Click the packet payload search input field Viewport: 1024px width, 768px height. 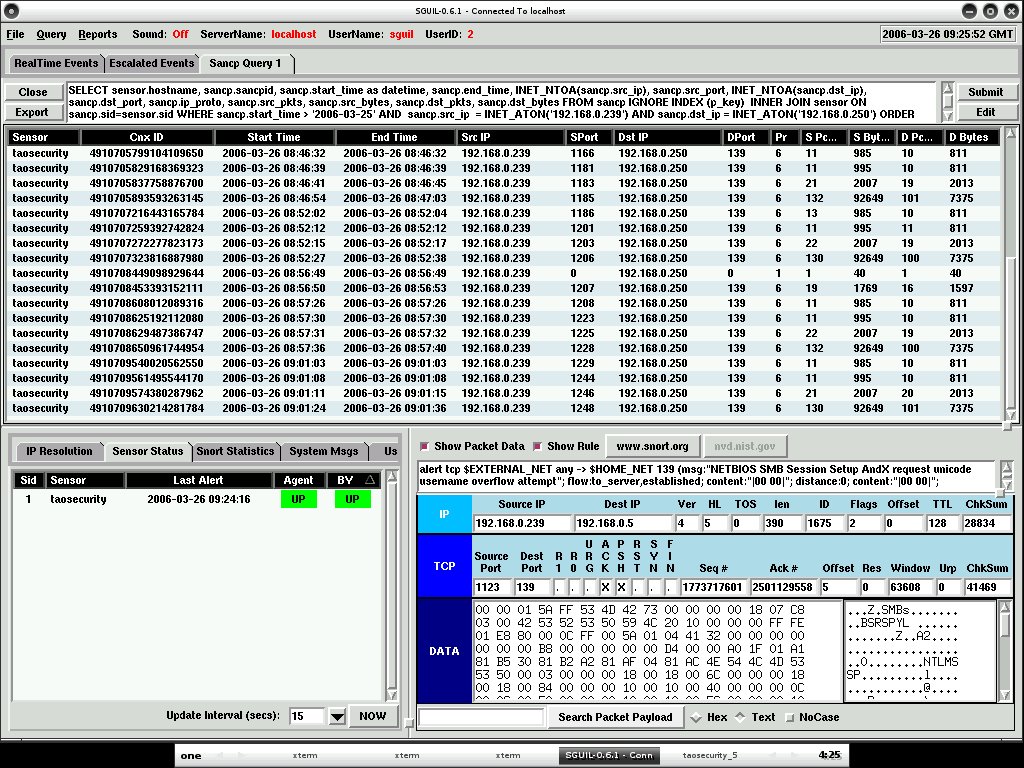tap(481, 717)
